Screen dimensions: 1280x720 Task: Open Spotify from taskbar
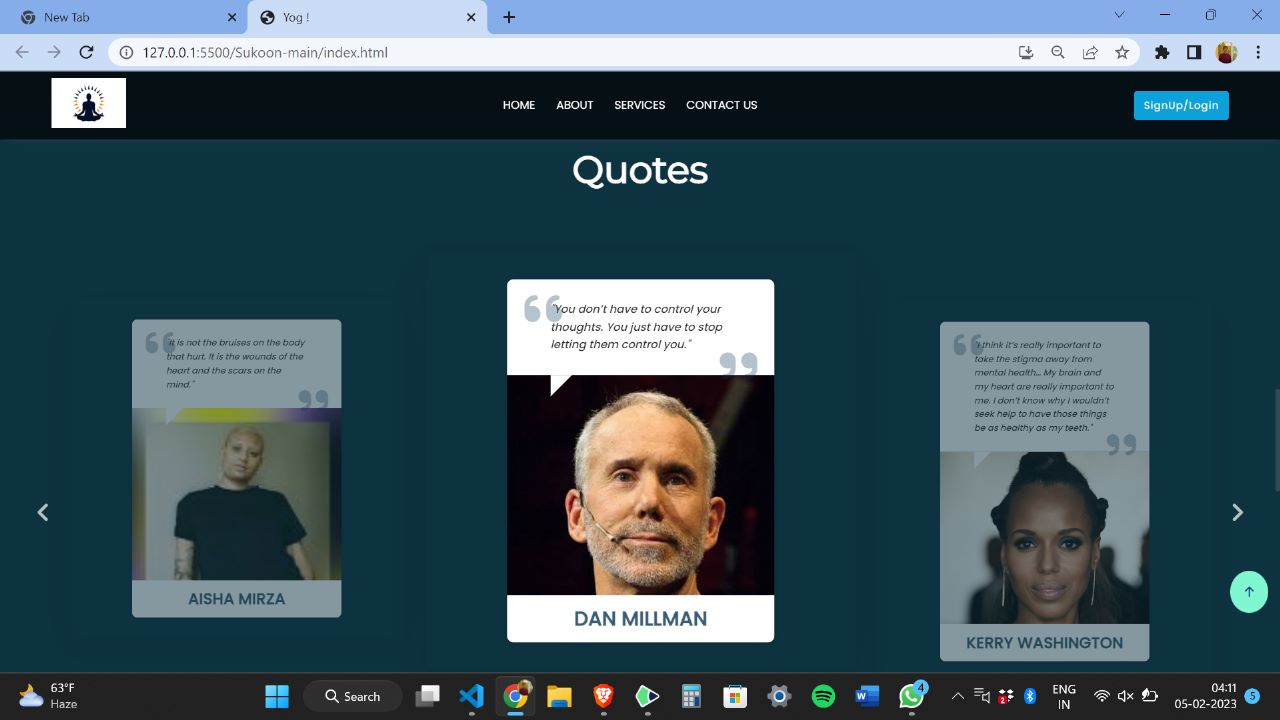[823, 696]
